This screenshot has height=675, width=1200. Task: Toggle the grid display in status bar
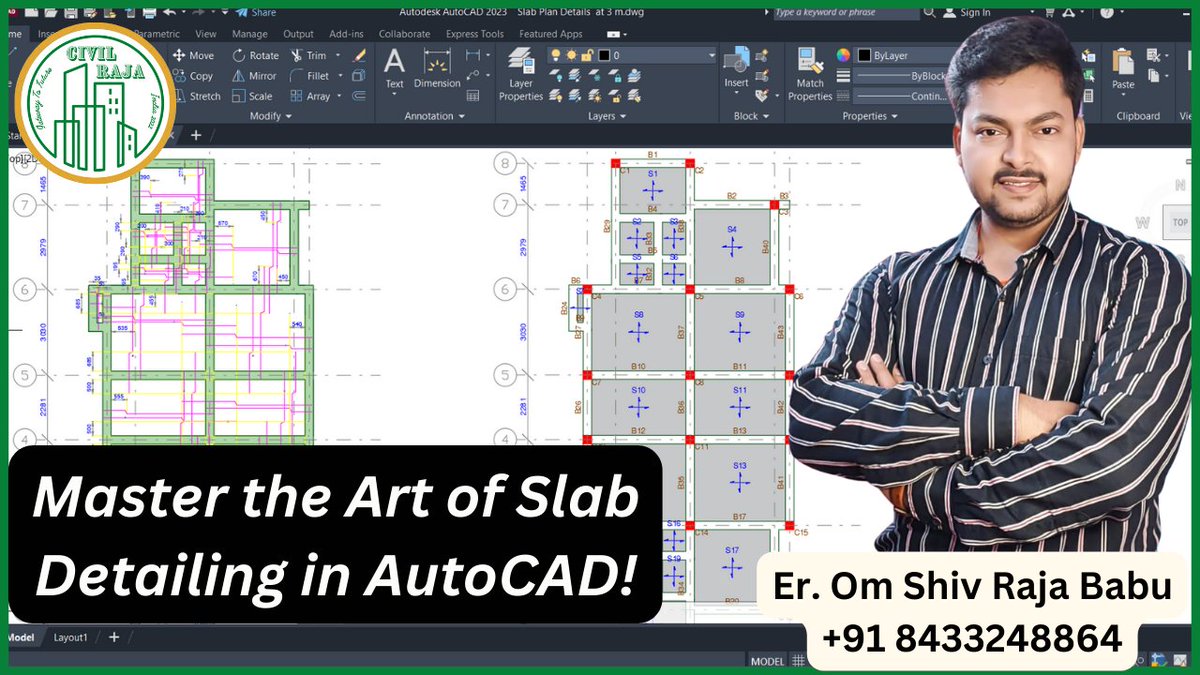coord(797,661)
